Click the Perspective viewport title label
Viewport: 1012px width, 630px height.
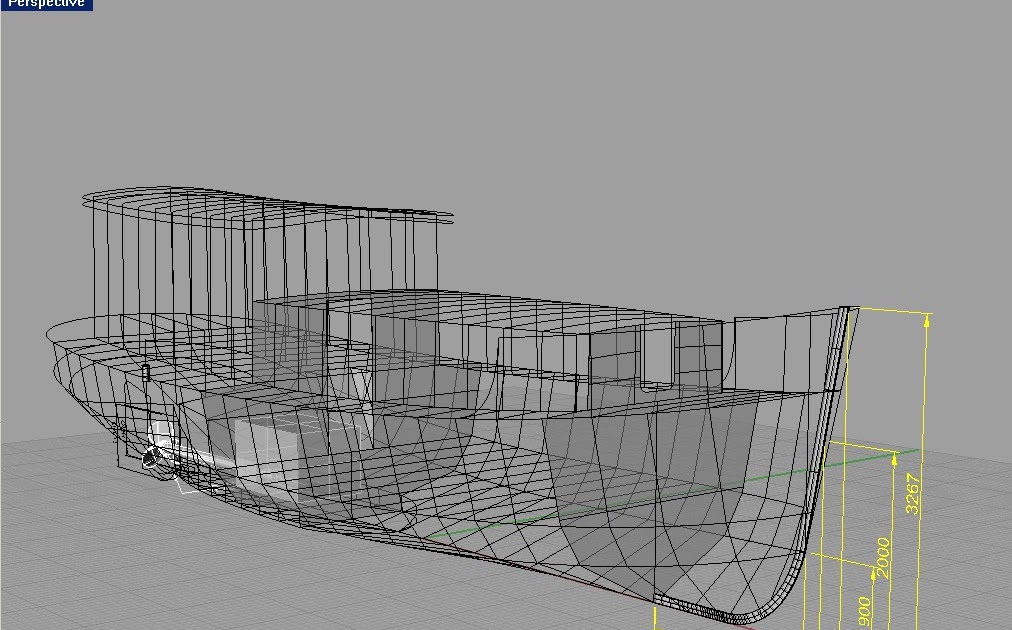click(46, 4)
